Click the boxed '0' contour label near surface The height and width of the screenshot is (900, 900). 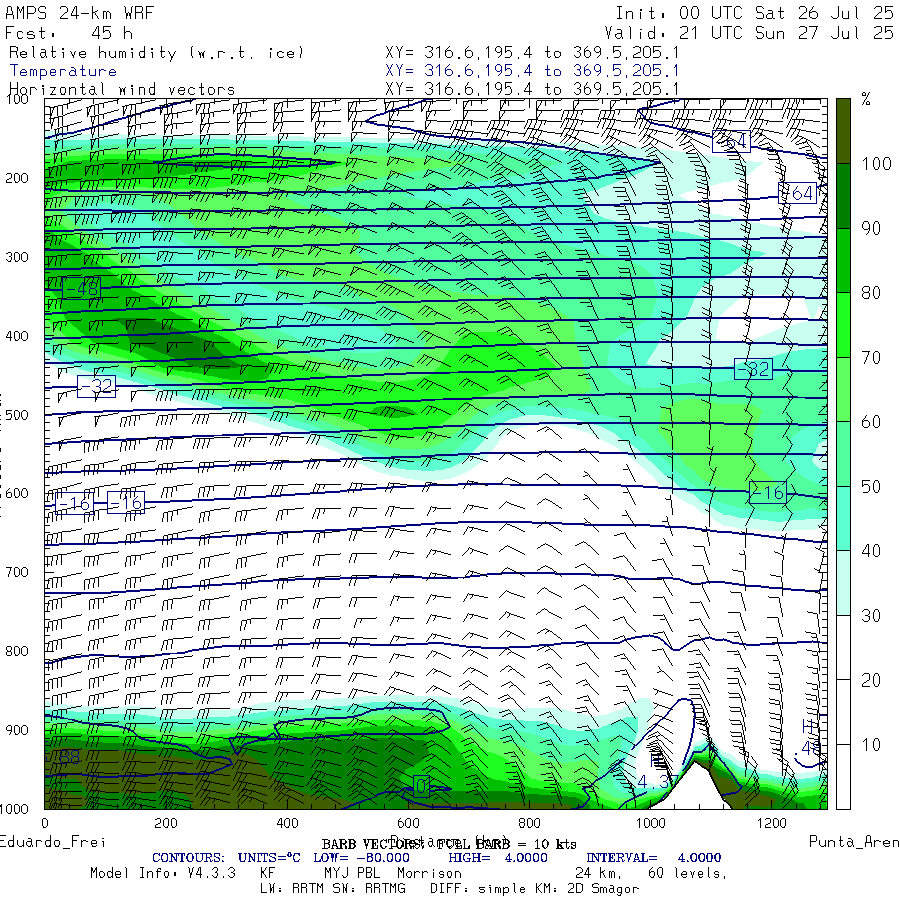coord(422,786)
